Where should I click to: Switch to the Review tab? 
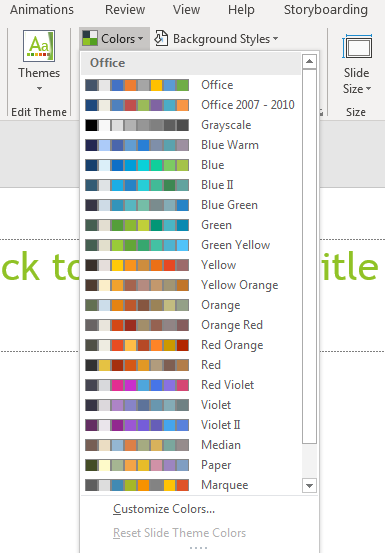pyautogui.click(x=125, y=10)
